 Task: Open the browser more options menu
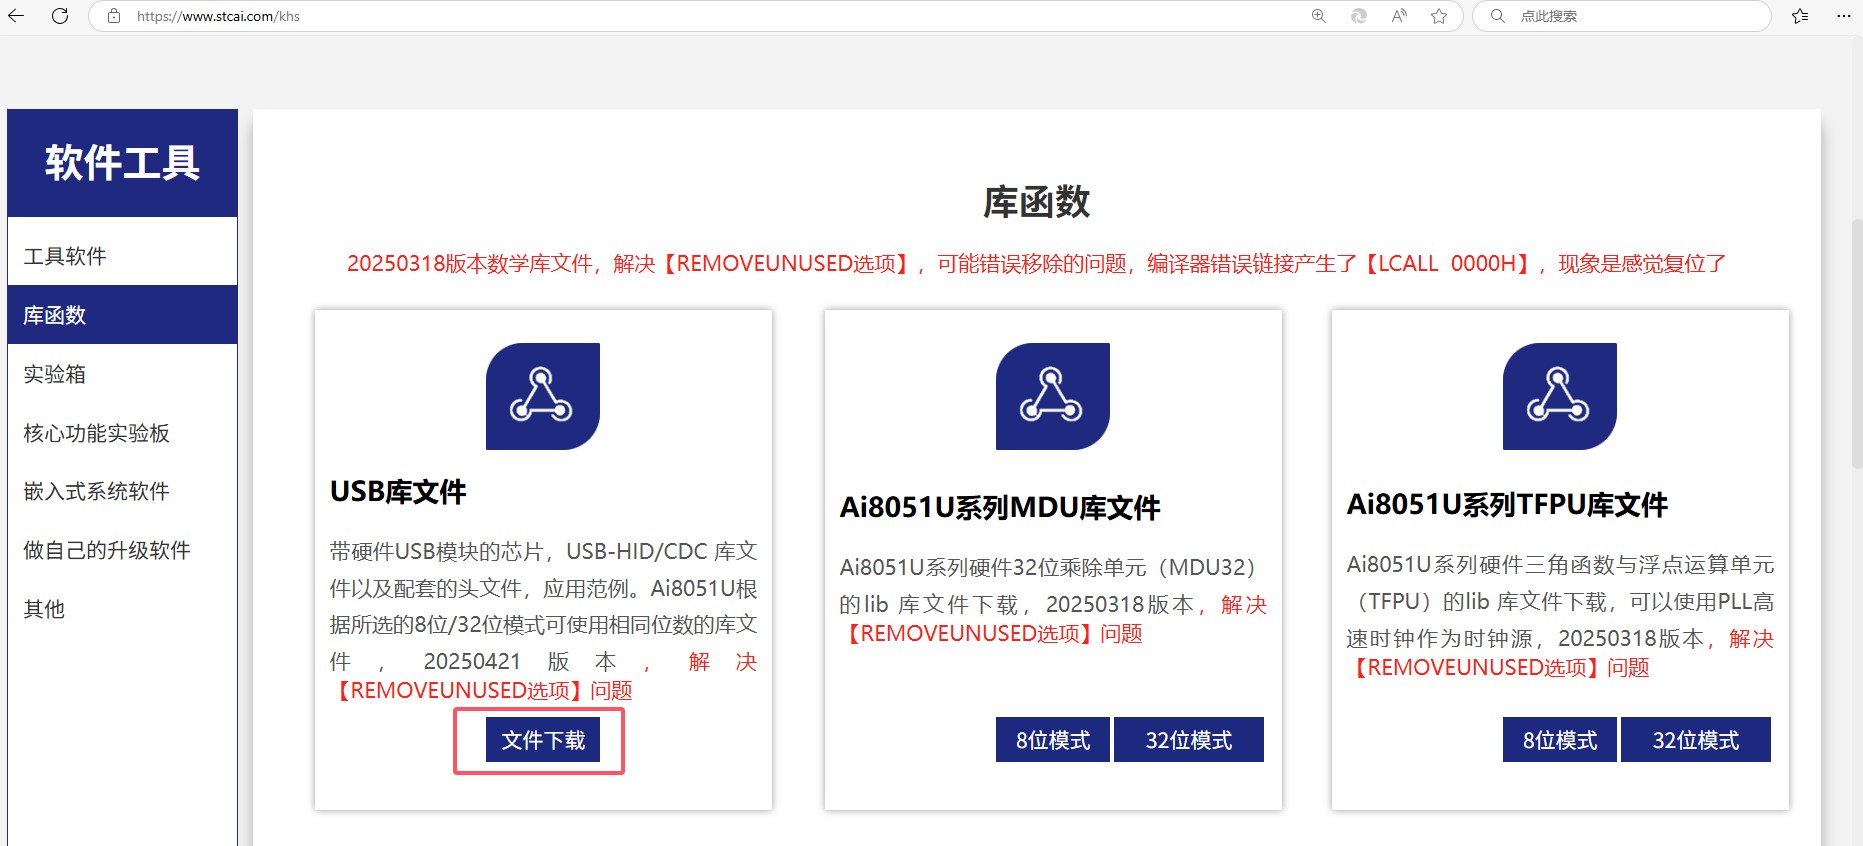click(x=1844, y=16)
